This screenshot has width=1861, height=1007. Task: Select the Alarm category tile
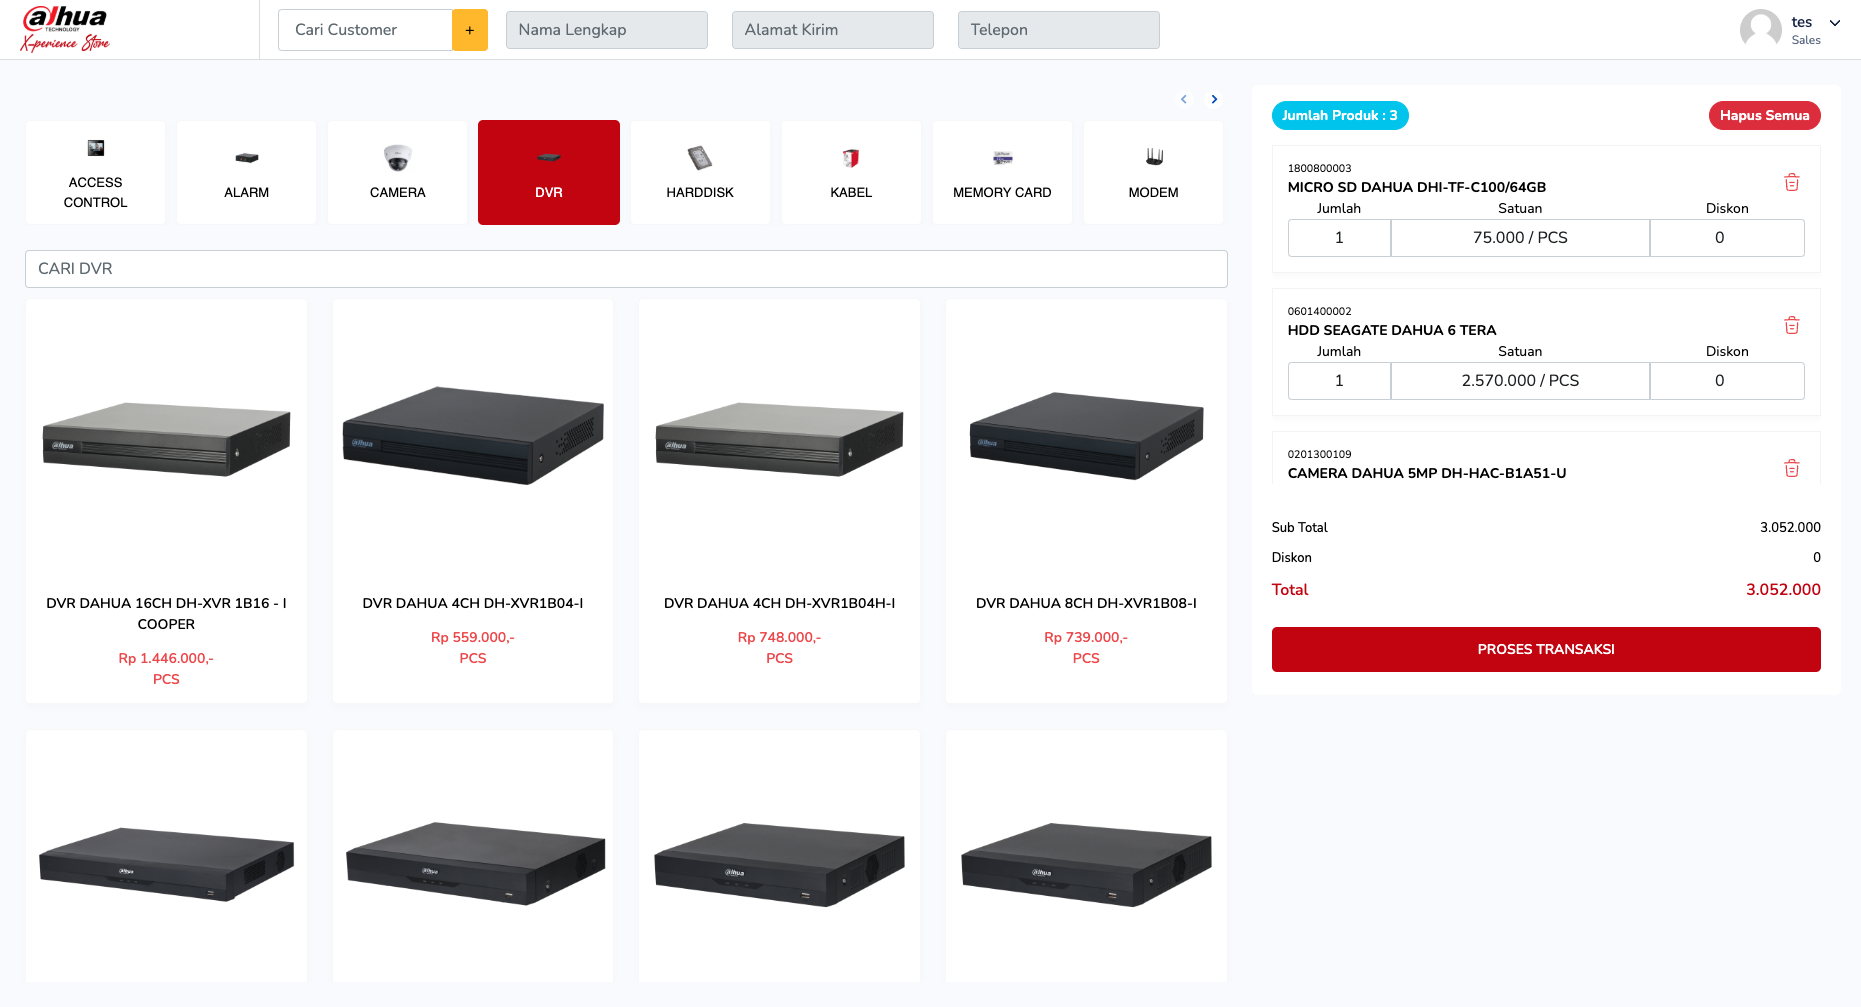(x=247, y=172)
